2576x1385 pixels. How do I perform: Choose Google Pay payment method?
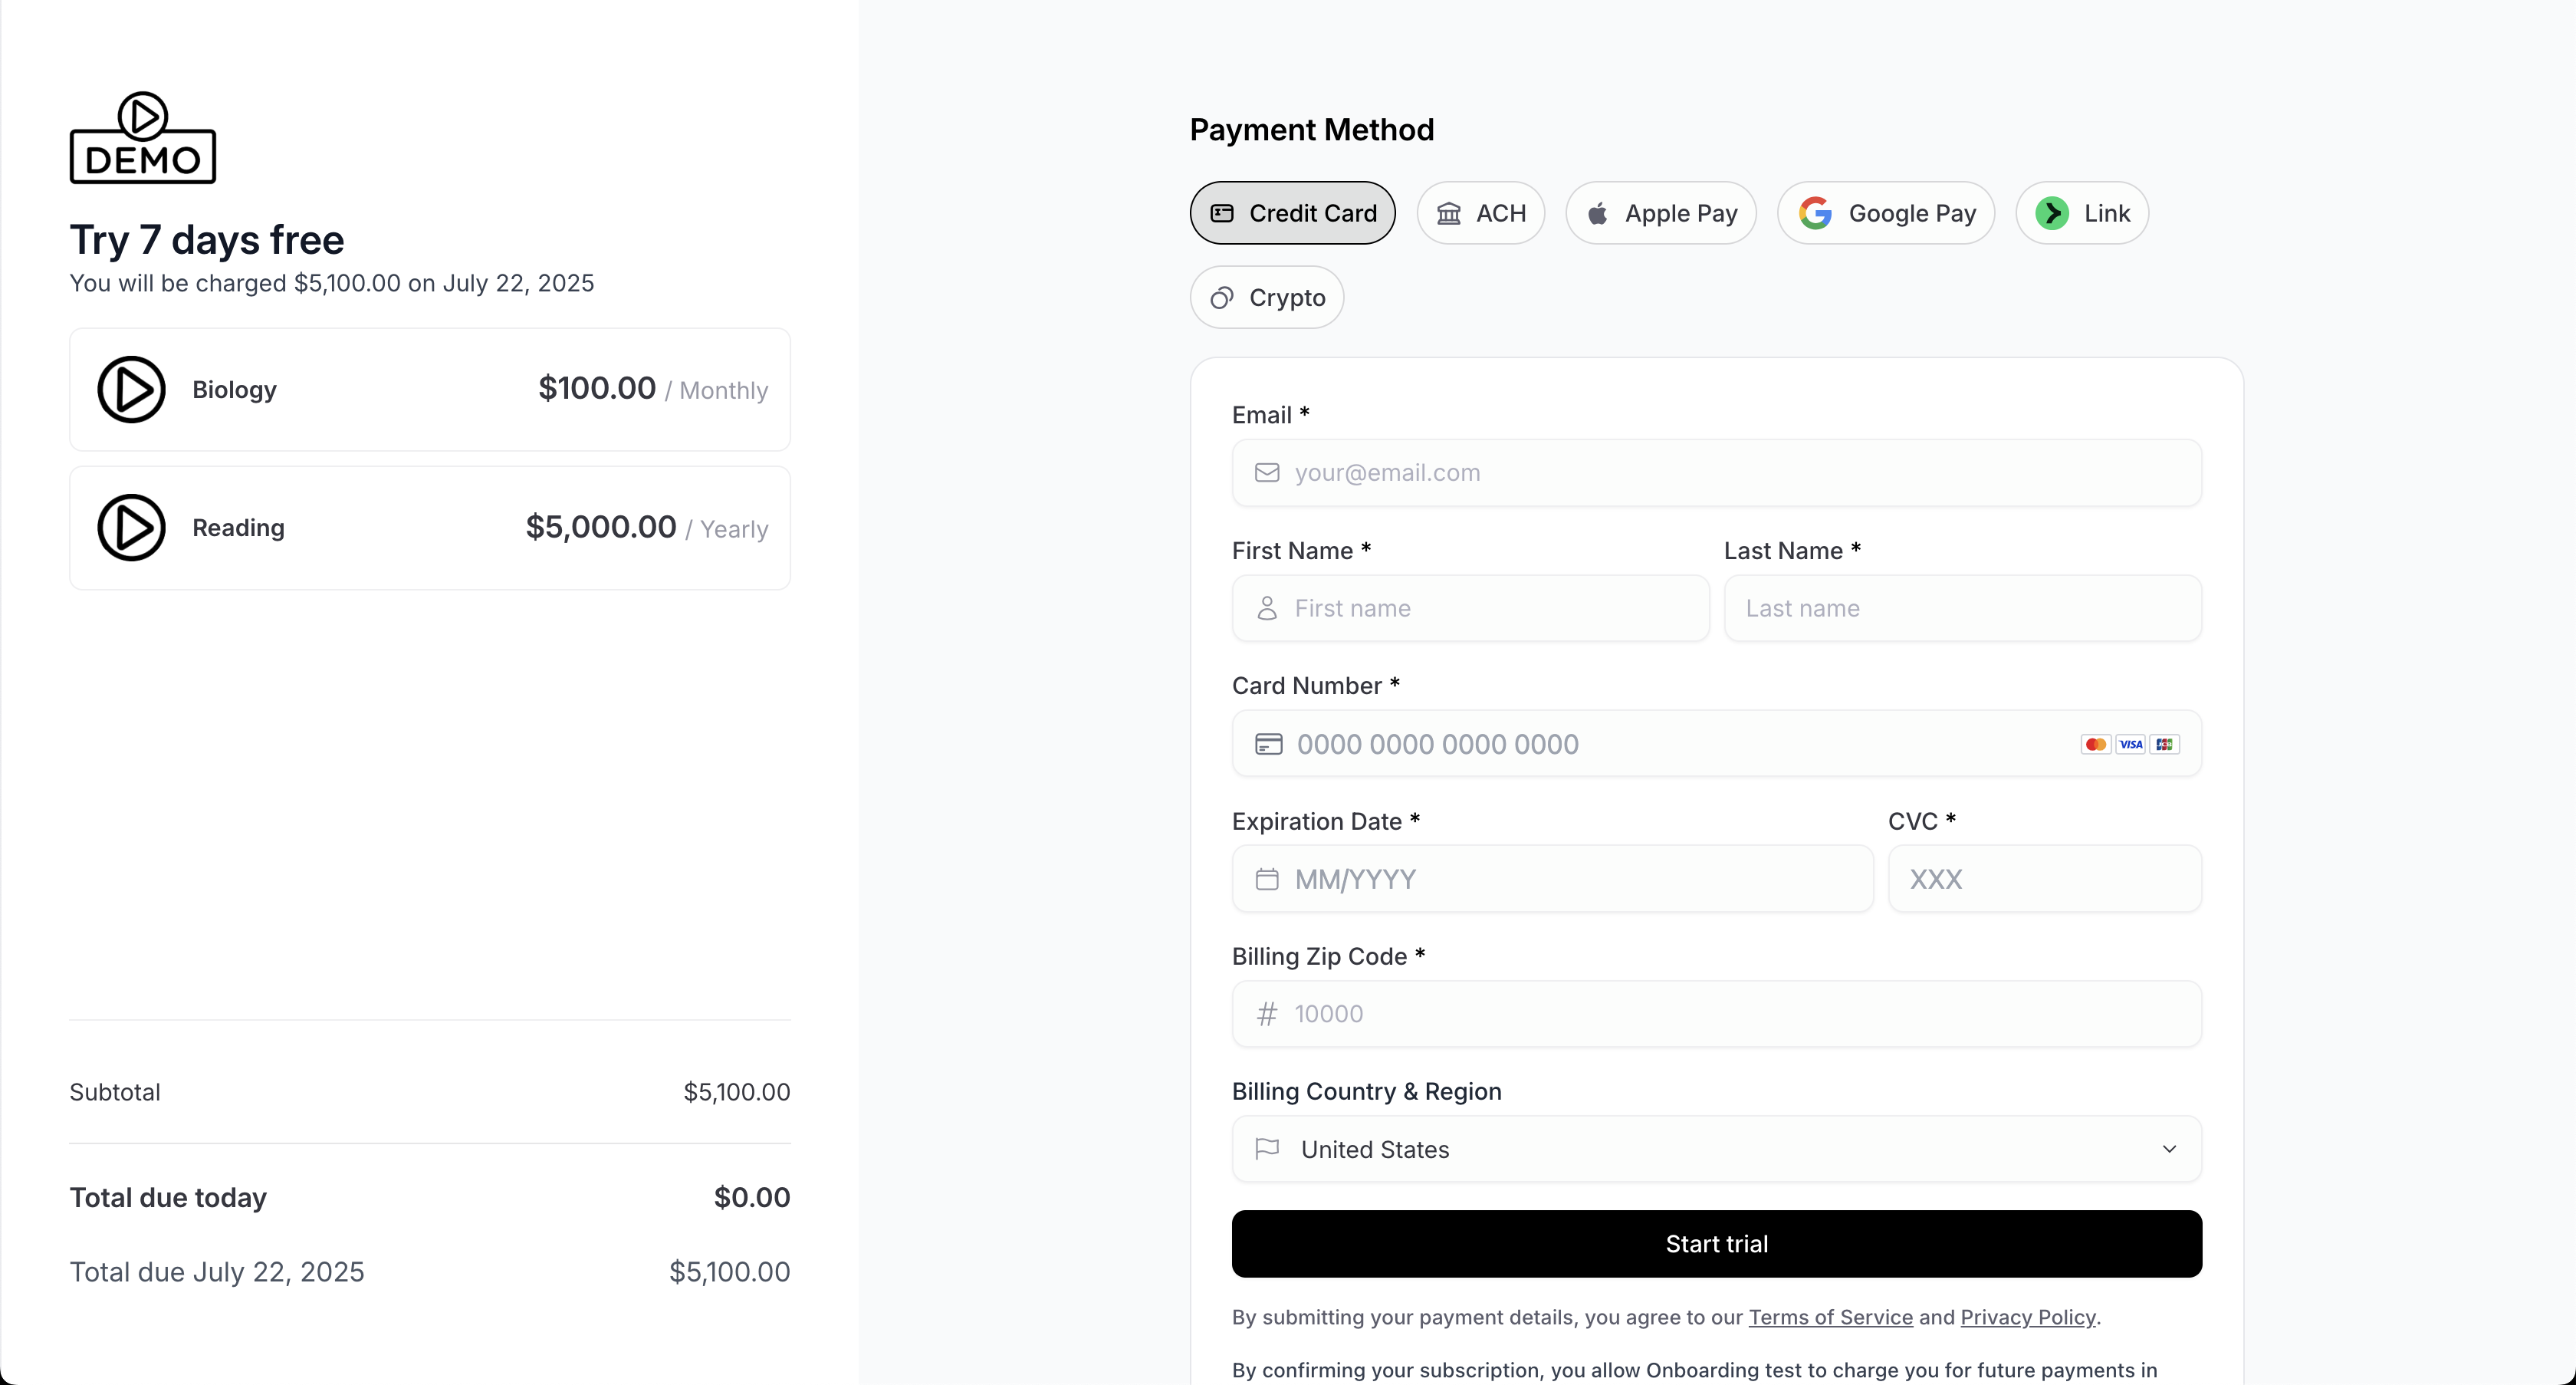coord(1886,213)
